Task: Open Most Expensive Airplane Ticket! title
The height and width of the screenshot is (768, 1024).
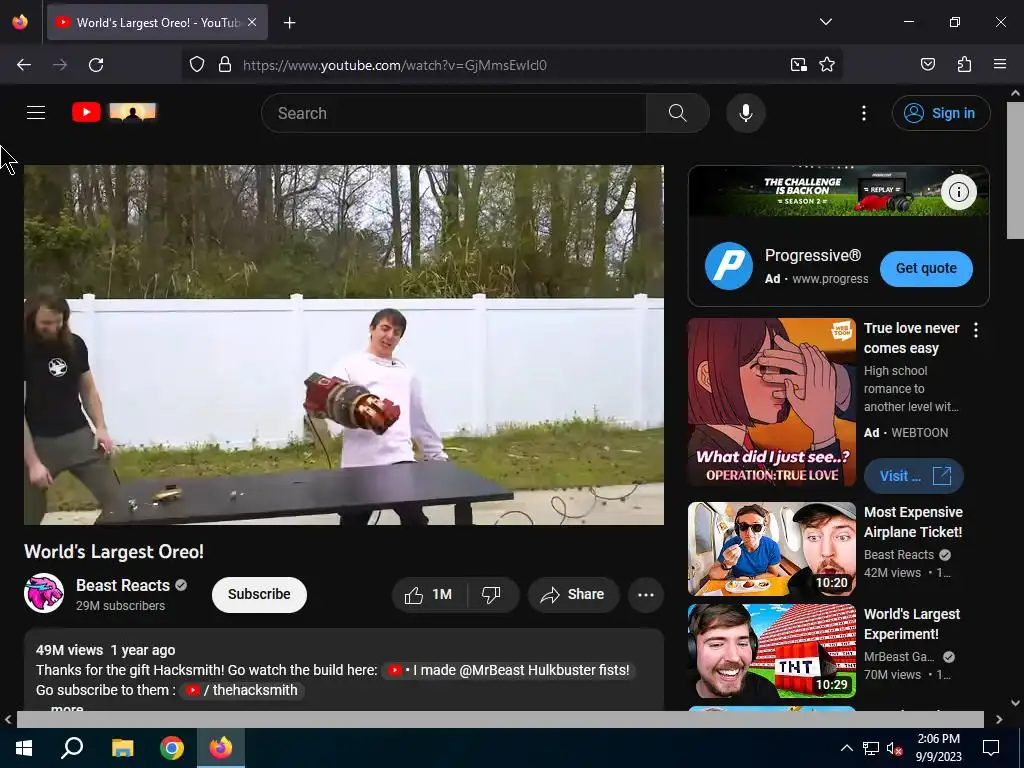Action: pos(913,522)
